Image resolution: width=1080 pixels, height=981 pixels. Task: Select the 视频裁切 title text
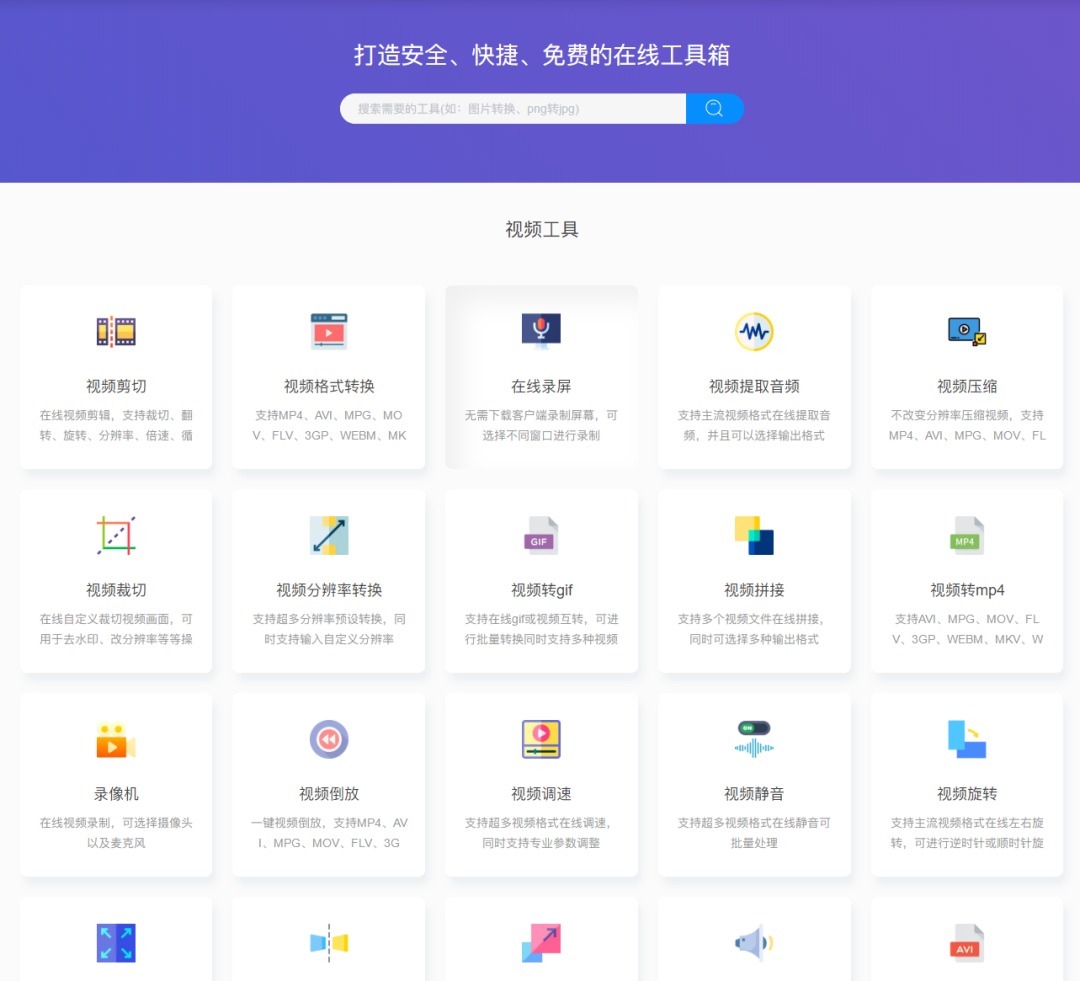tap(116, 590)
